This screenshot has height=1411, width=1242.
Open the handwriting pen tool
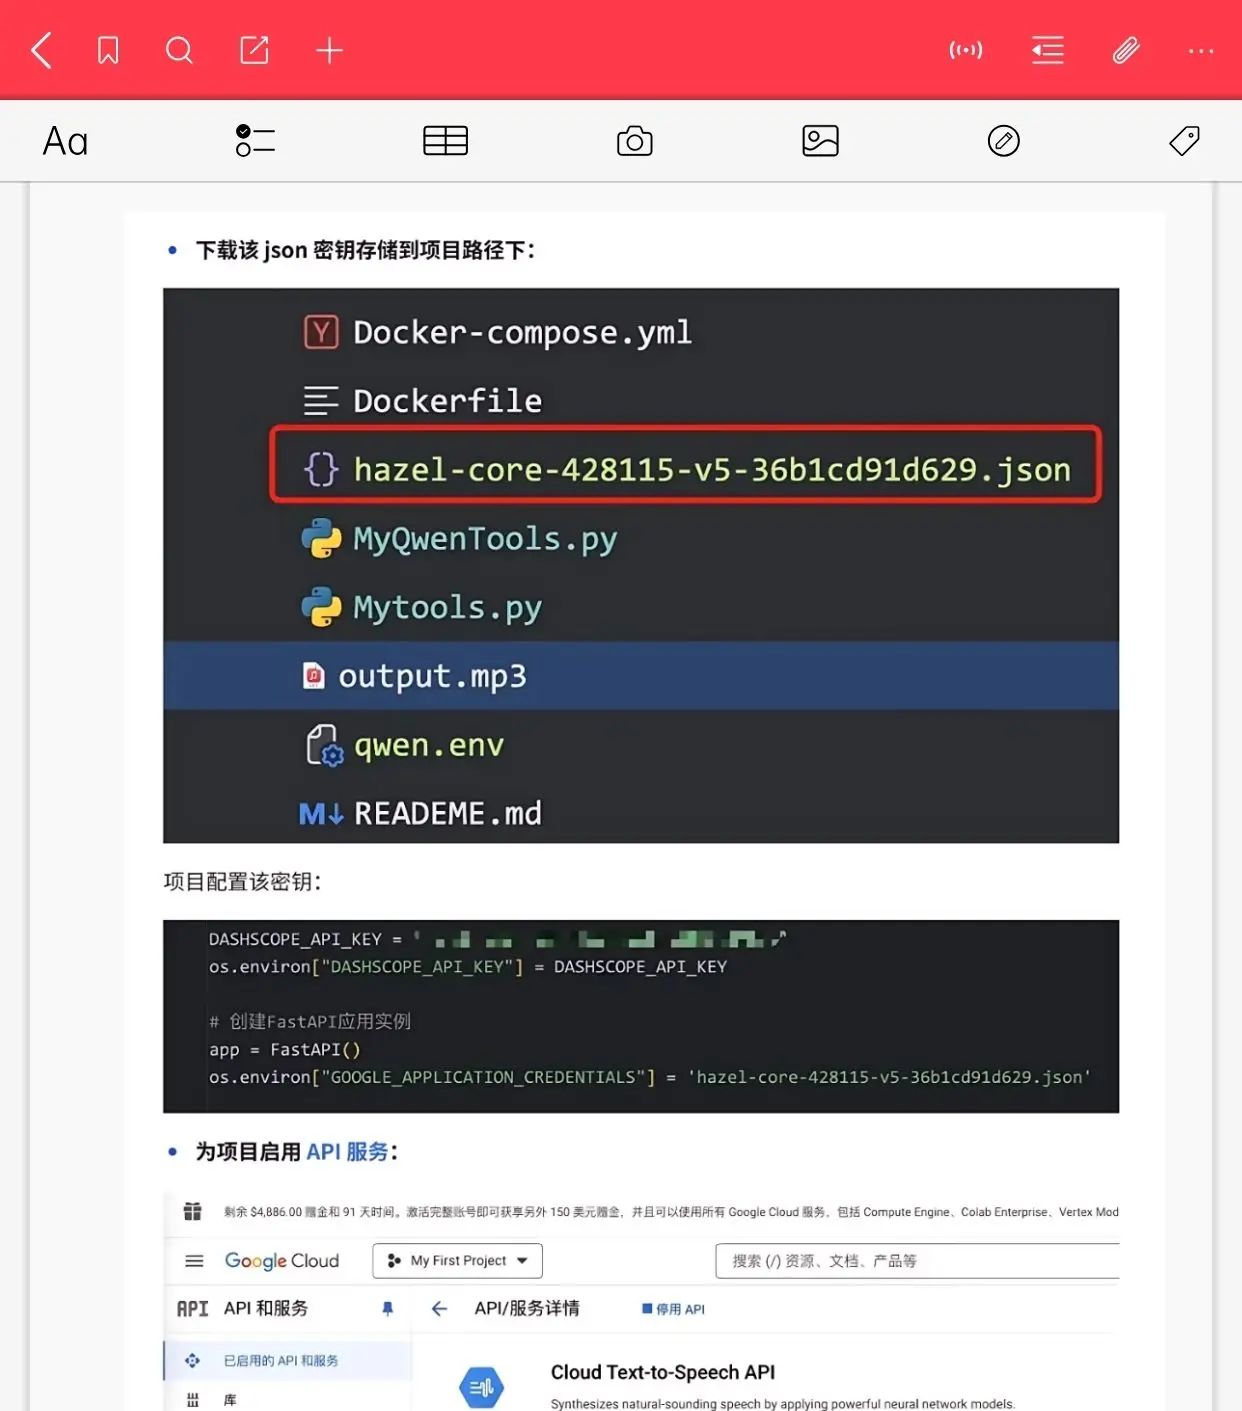coord(1003,141)
